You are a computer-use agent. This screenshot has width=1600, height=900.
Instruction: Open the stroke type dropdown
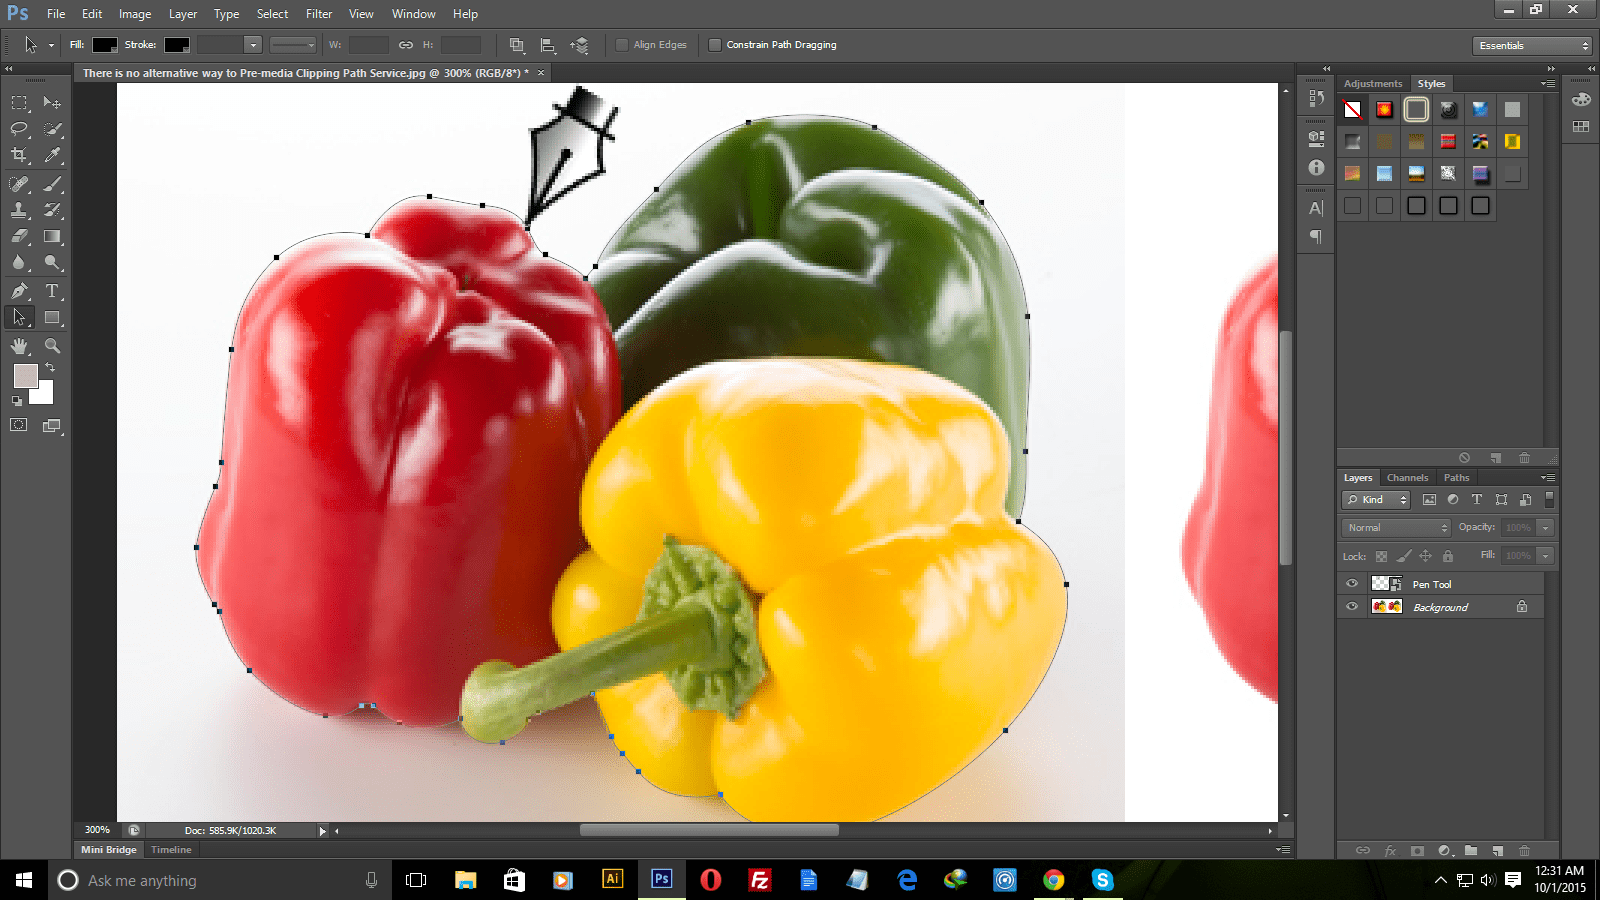pyautogui.click(x=292, y=45)
